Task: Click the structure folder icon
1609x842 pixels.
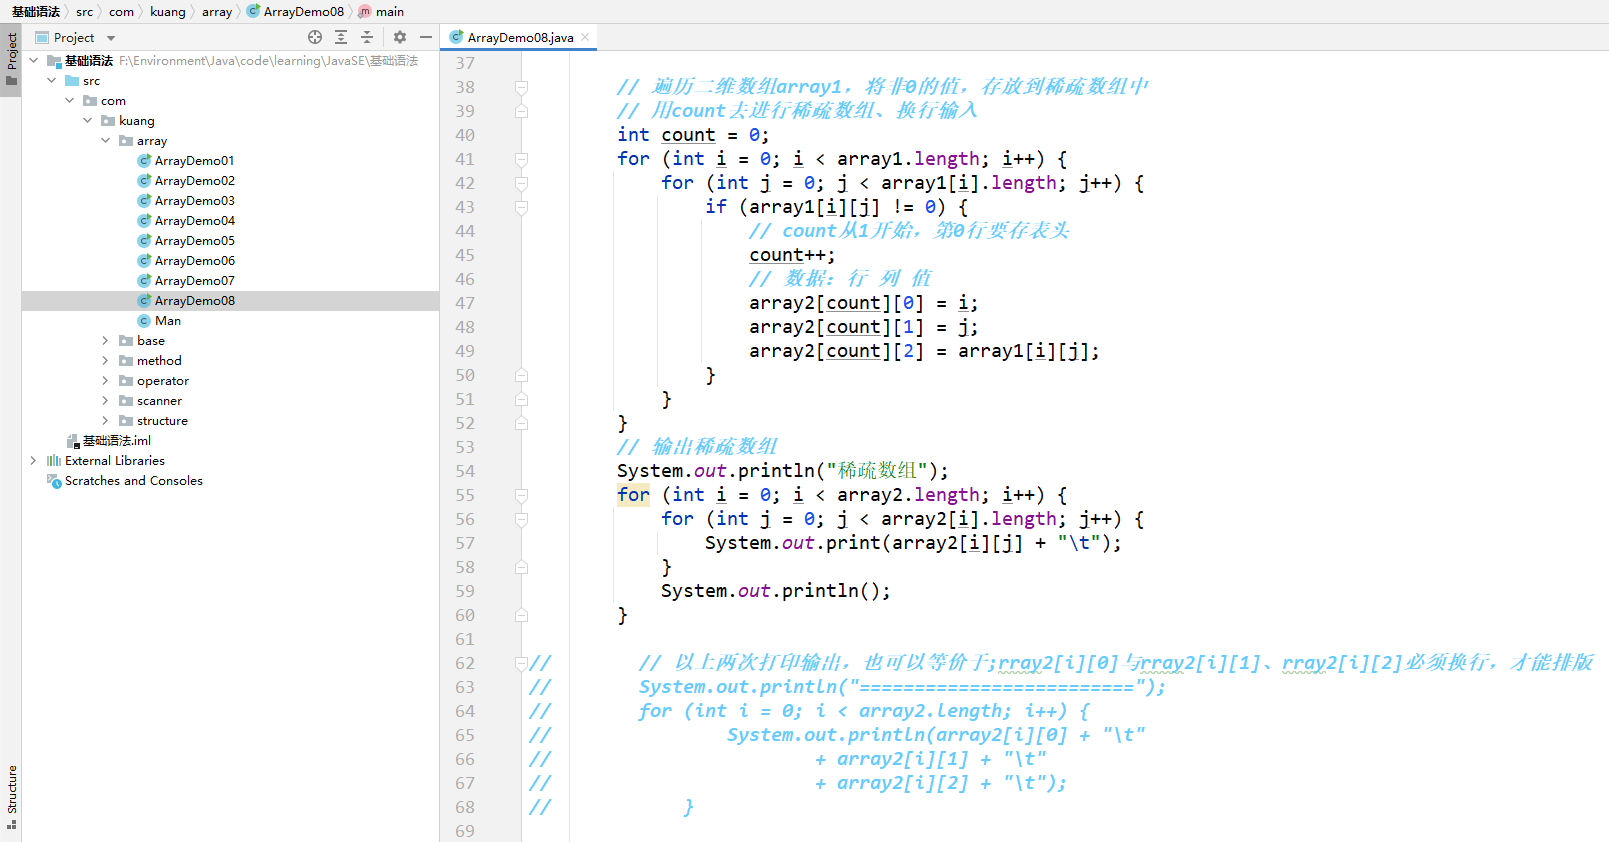Action: pyautogui.click(x=126, y=421)
